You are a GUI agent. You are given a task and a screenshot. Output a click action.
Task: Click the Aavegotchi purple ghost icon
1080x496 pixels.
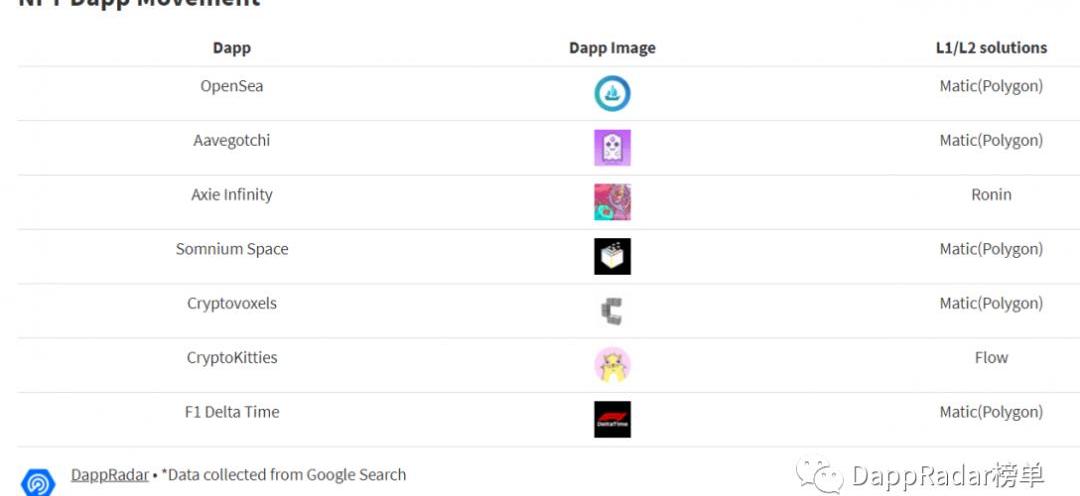click(612, 148)
